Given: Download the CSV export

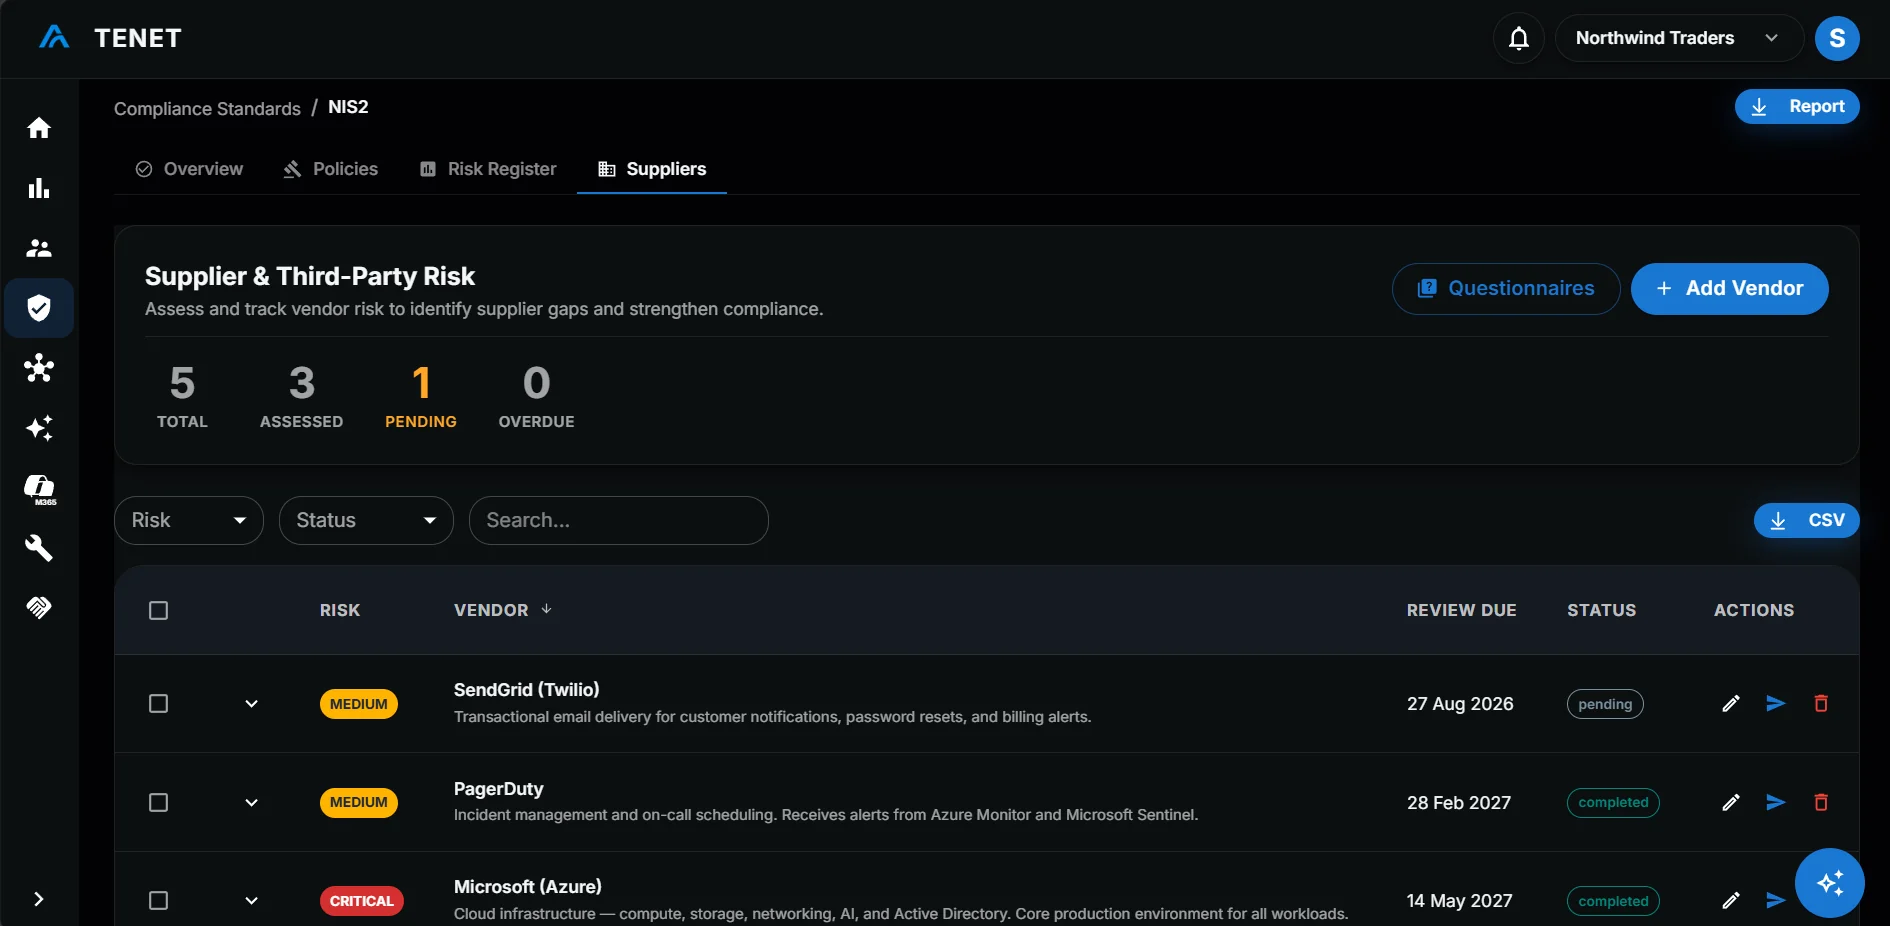Looking at the screenshot, I should (x=1806, y=521).
